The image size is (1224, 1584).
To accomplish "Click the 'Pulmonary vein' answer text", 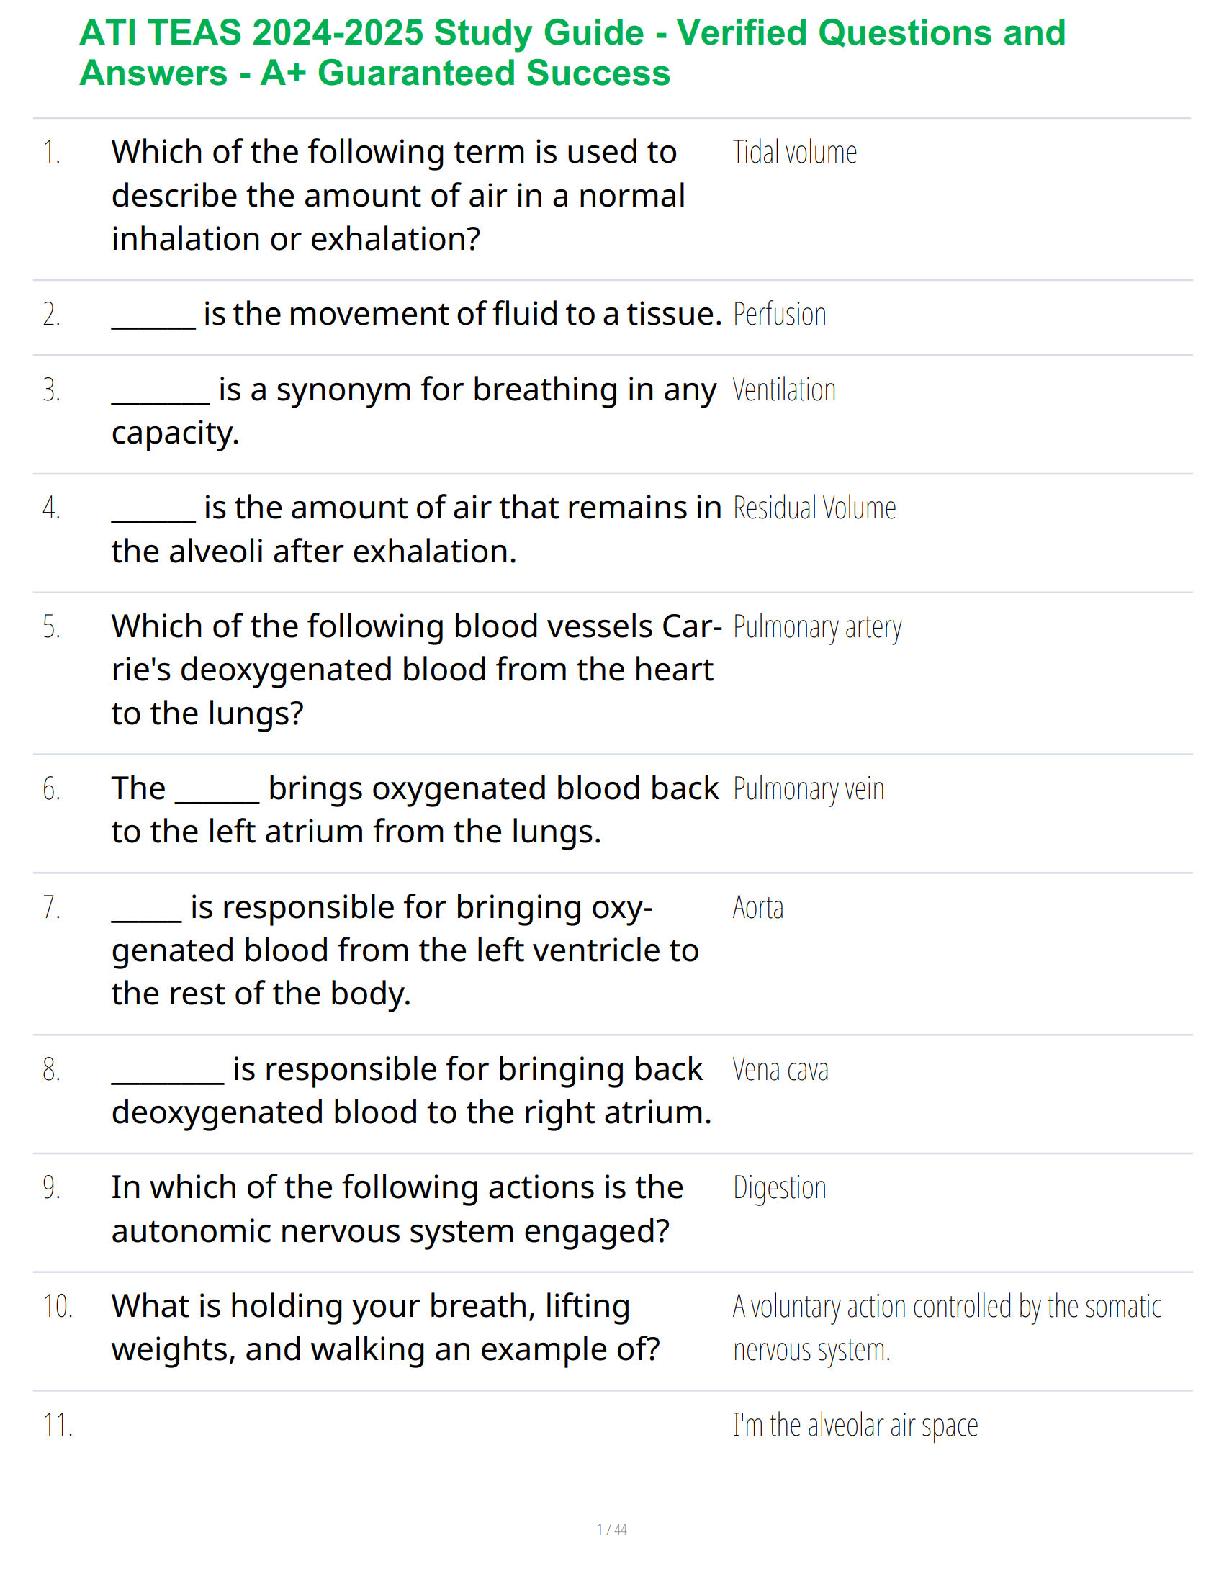I will [x=809, y=789].
